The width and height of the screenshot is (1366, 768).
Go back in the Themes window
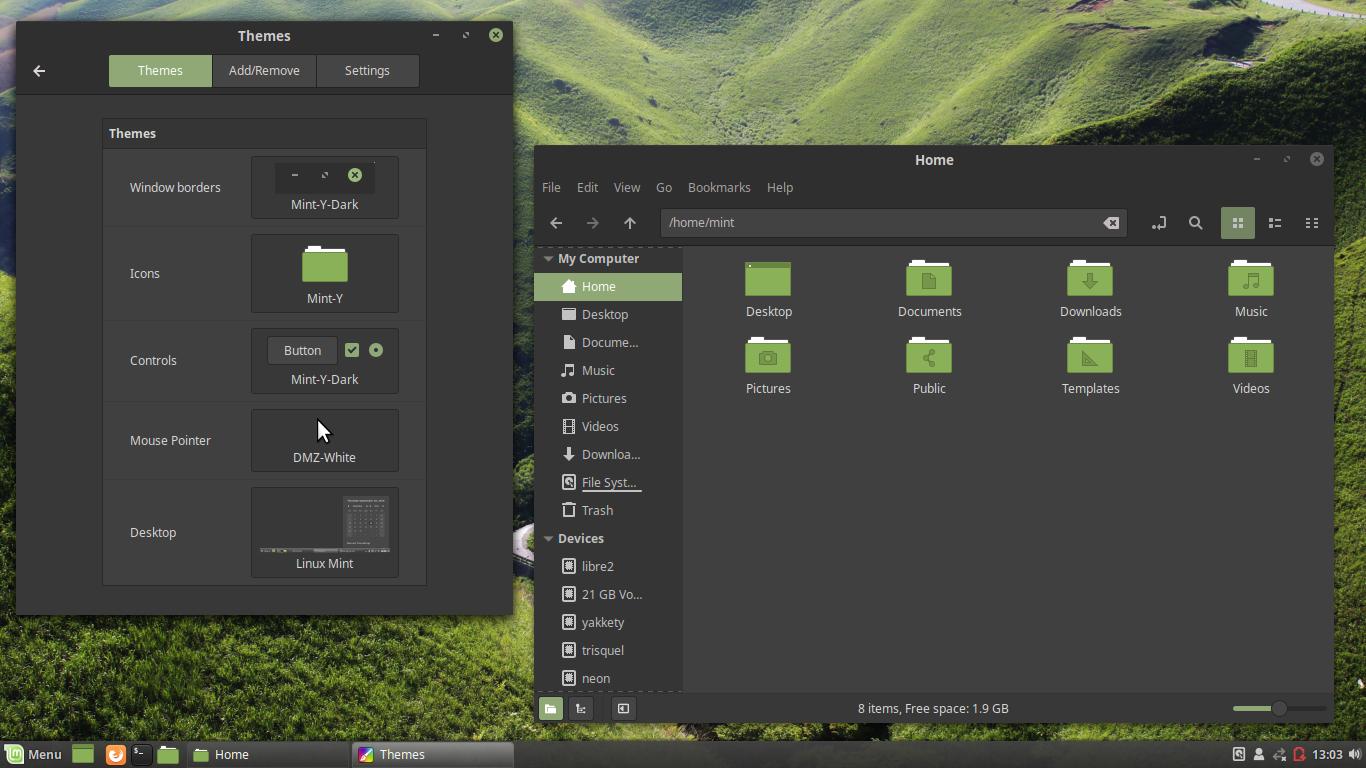click(x=39, y=71)
